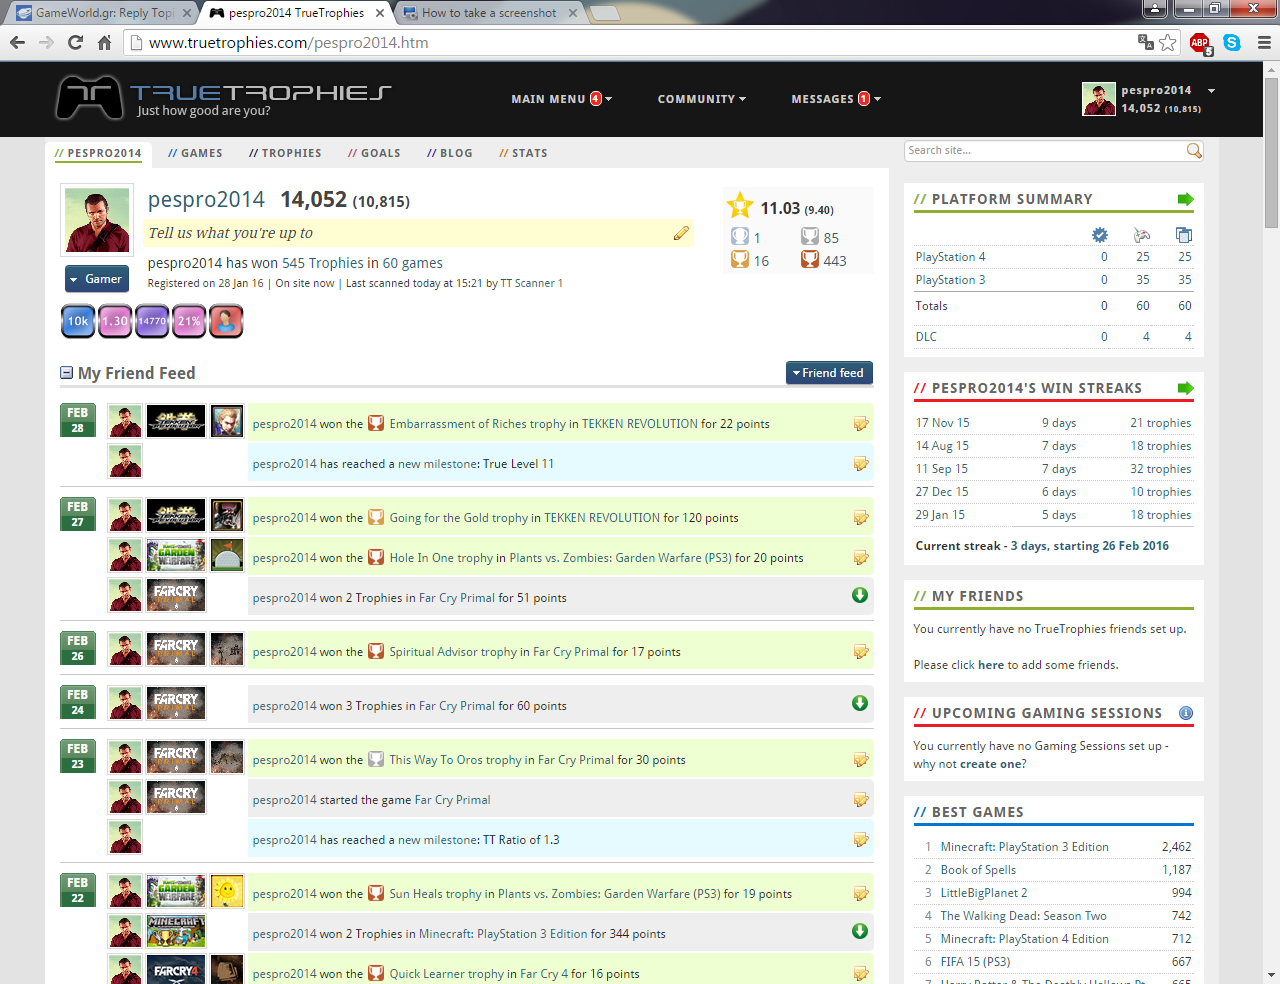The height and width of the screenshot is (984, 1280).
Task: Click PlayStation 4 platform row label
Action: 950,257
